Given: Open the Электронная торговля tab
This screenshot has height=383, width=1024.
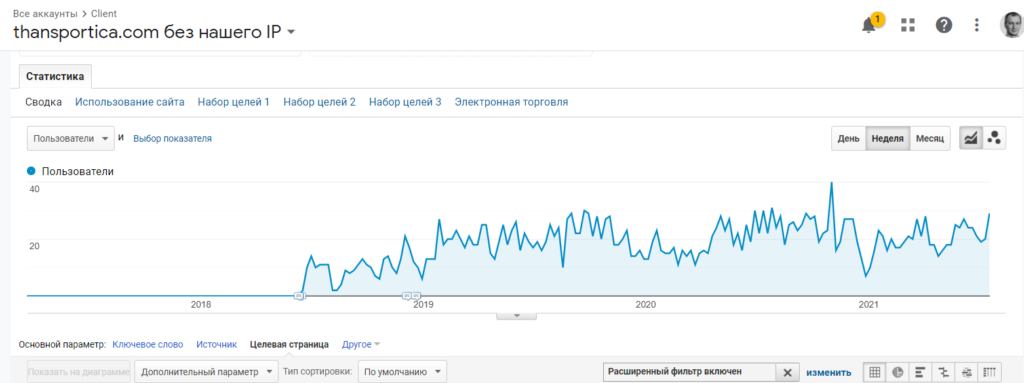Looking at the screenshot, I should pyautogui.click(x=511, y=102).
